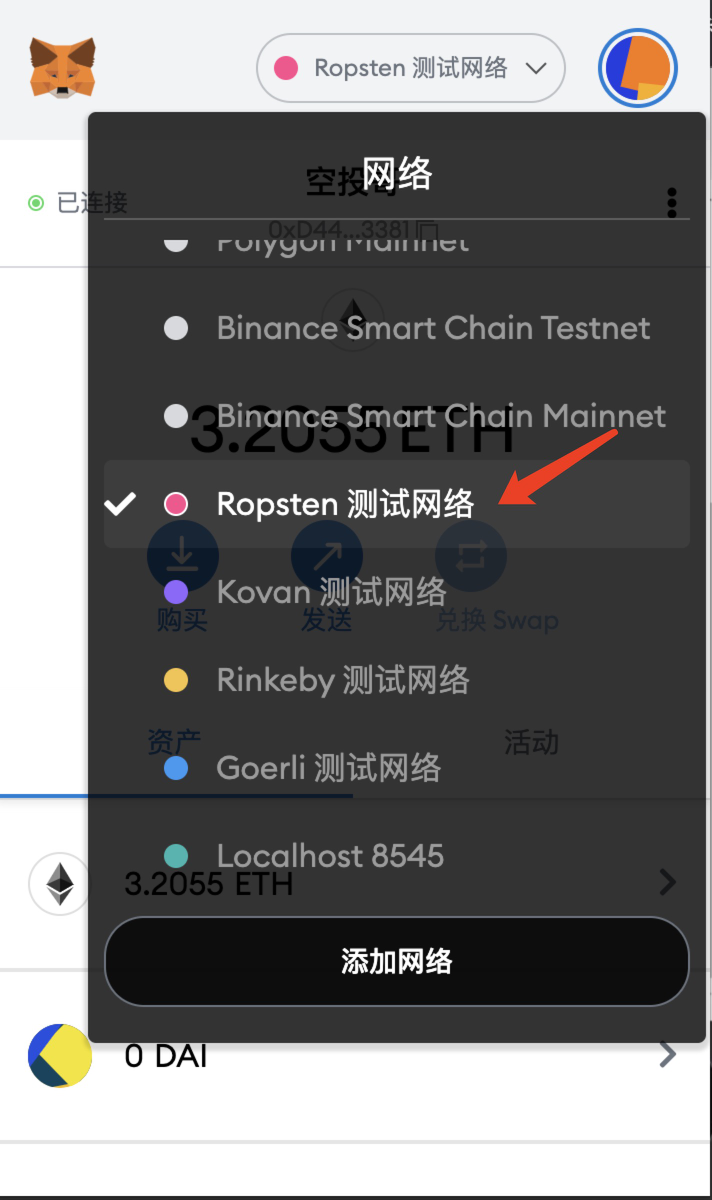Screen dimensions: 712x1200
Task: Expand the Ropsten network dropdown selector
Action: 411,68
